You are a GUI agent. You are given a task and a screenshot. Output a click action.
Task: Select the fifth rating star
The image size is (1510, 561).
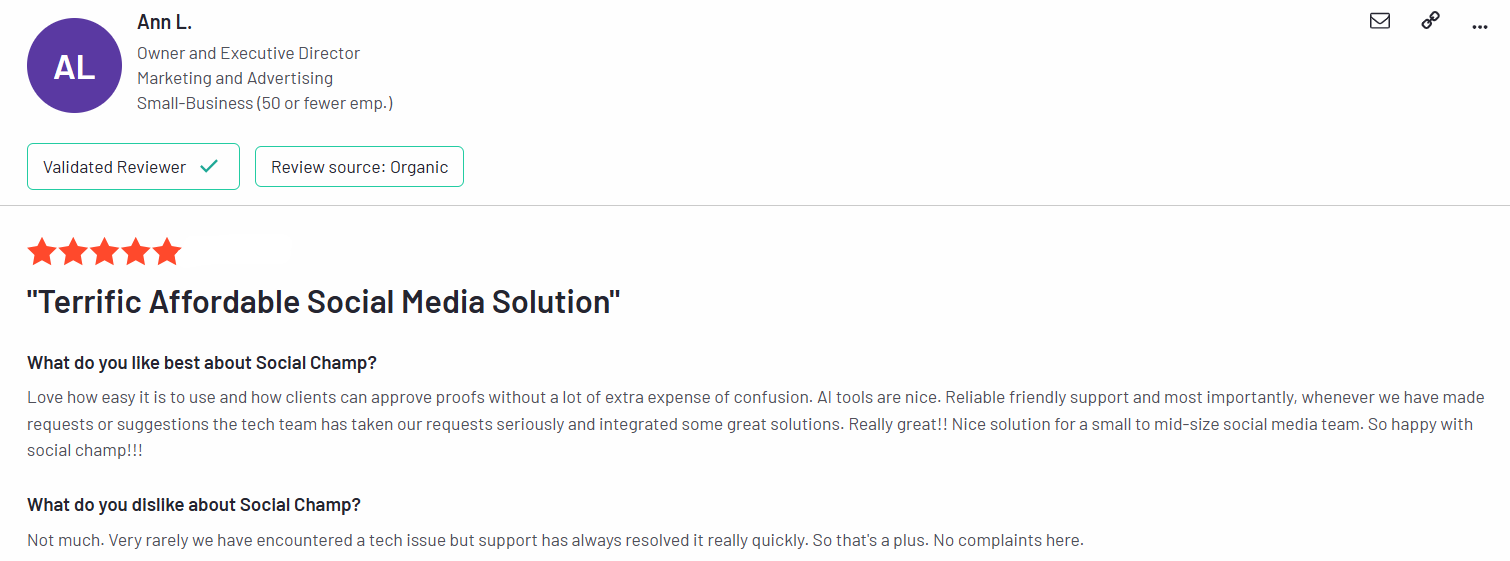pos(166,252)
